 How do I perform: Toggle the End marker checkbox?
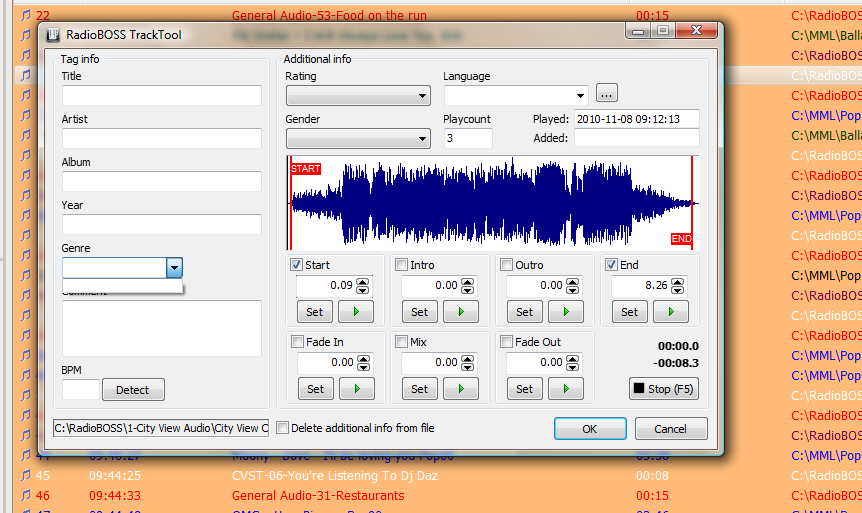point(611,264)
